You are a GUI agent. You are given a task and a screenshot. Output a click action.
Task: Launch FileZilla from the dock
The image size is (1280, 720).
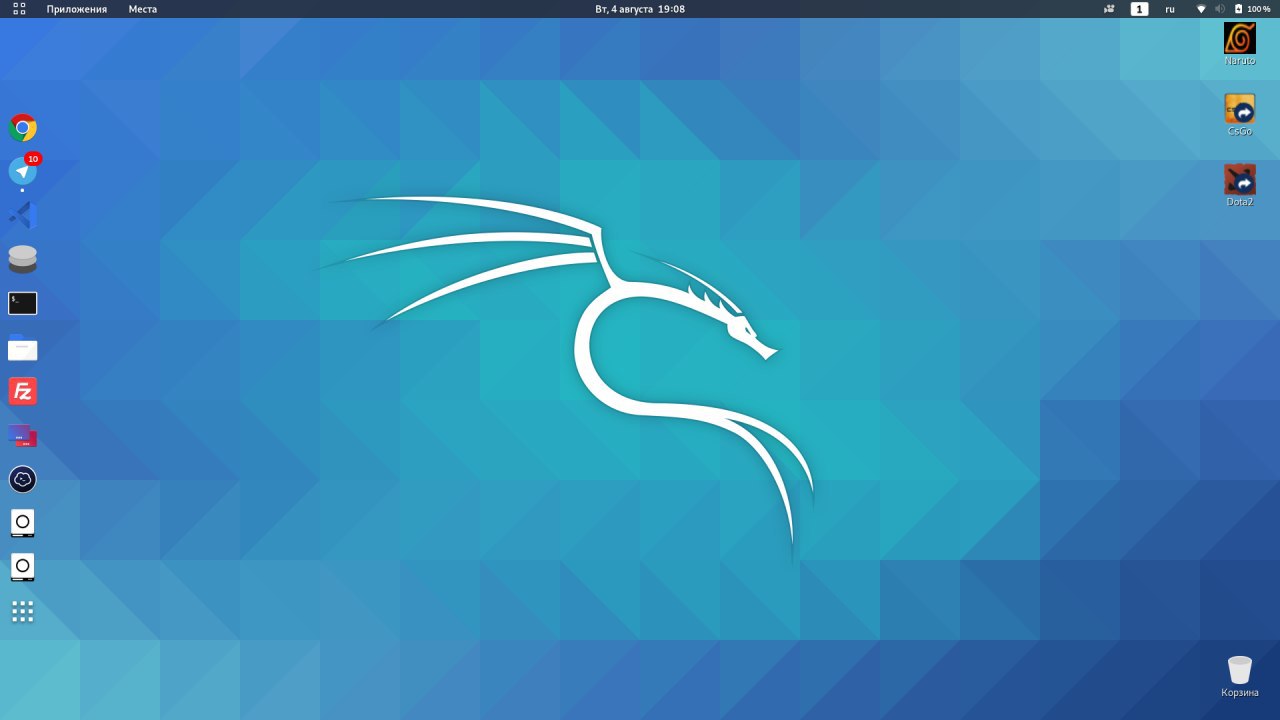[23, 391]
